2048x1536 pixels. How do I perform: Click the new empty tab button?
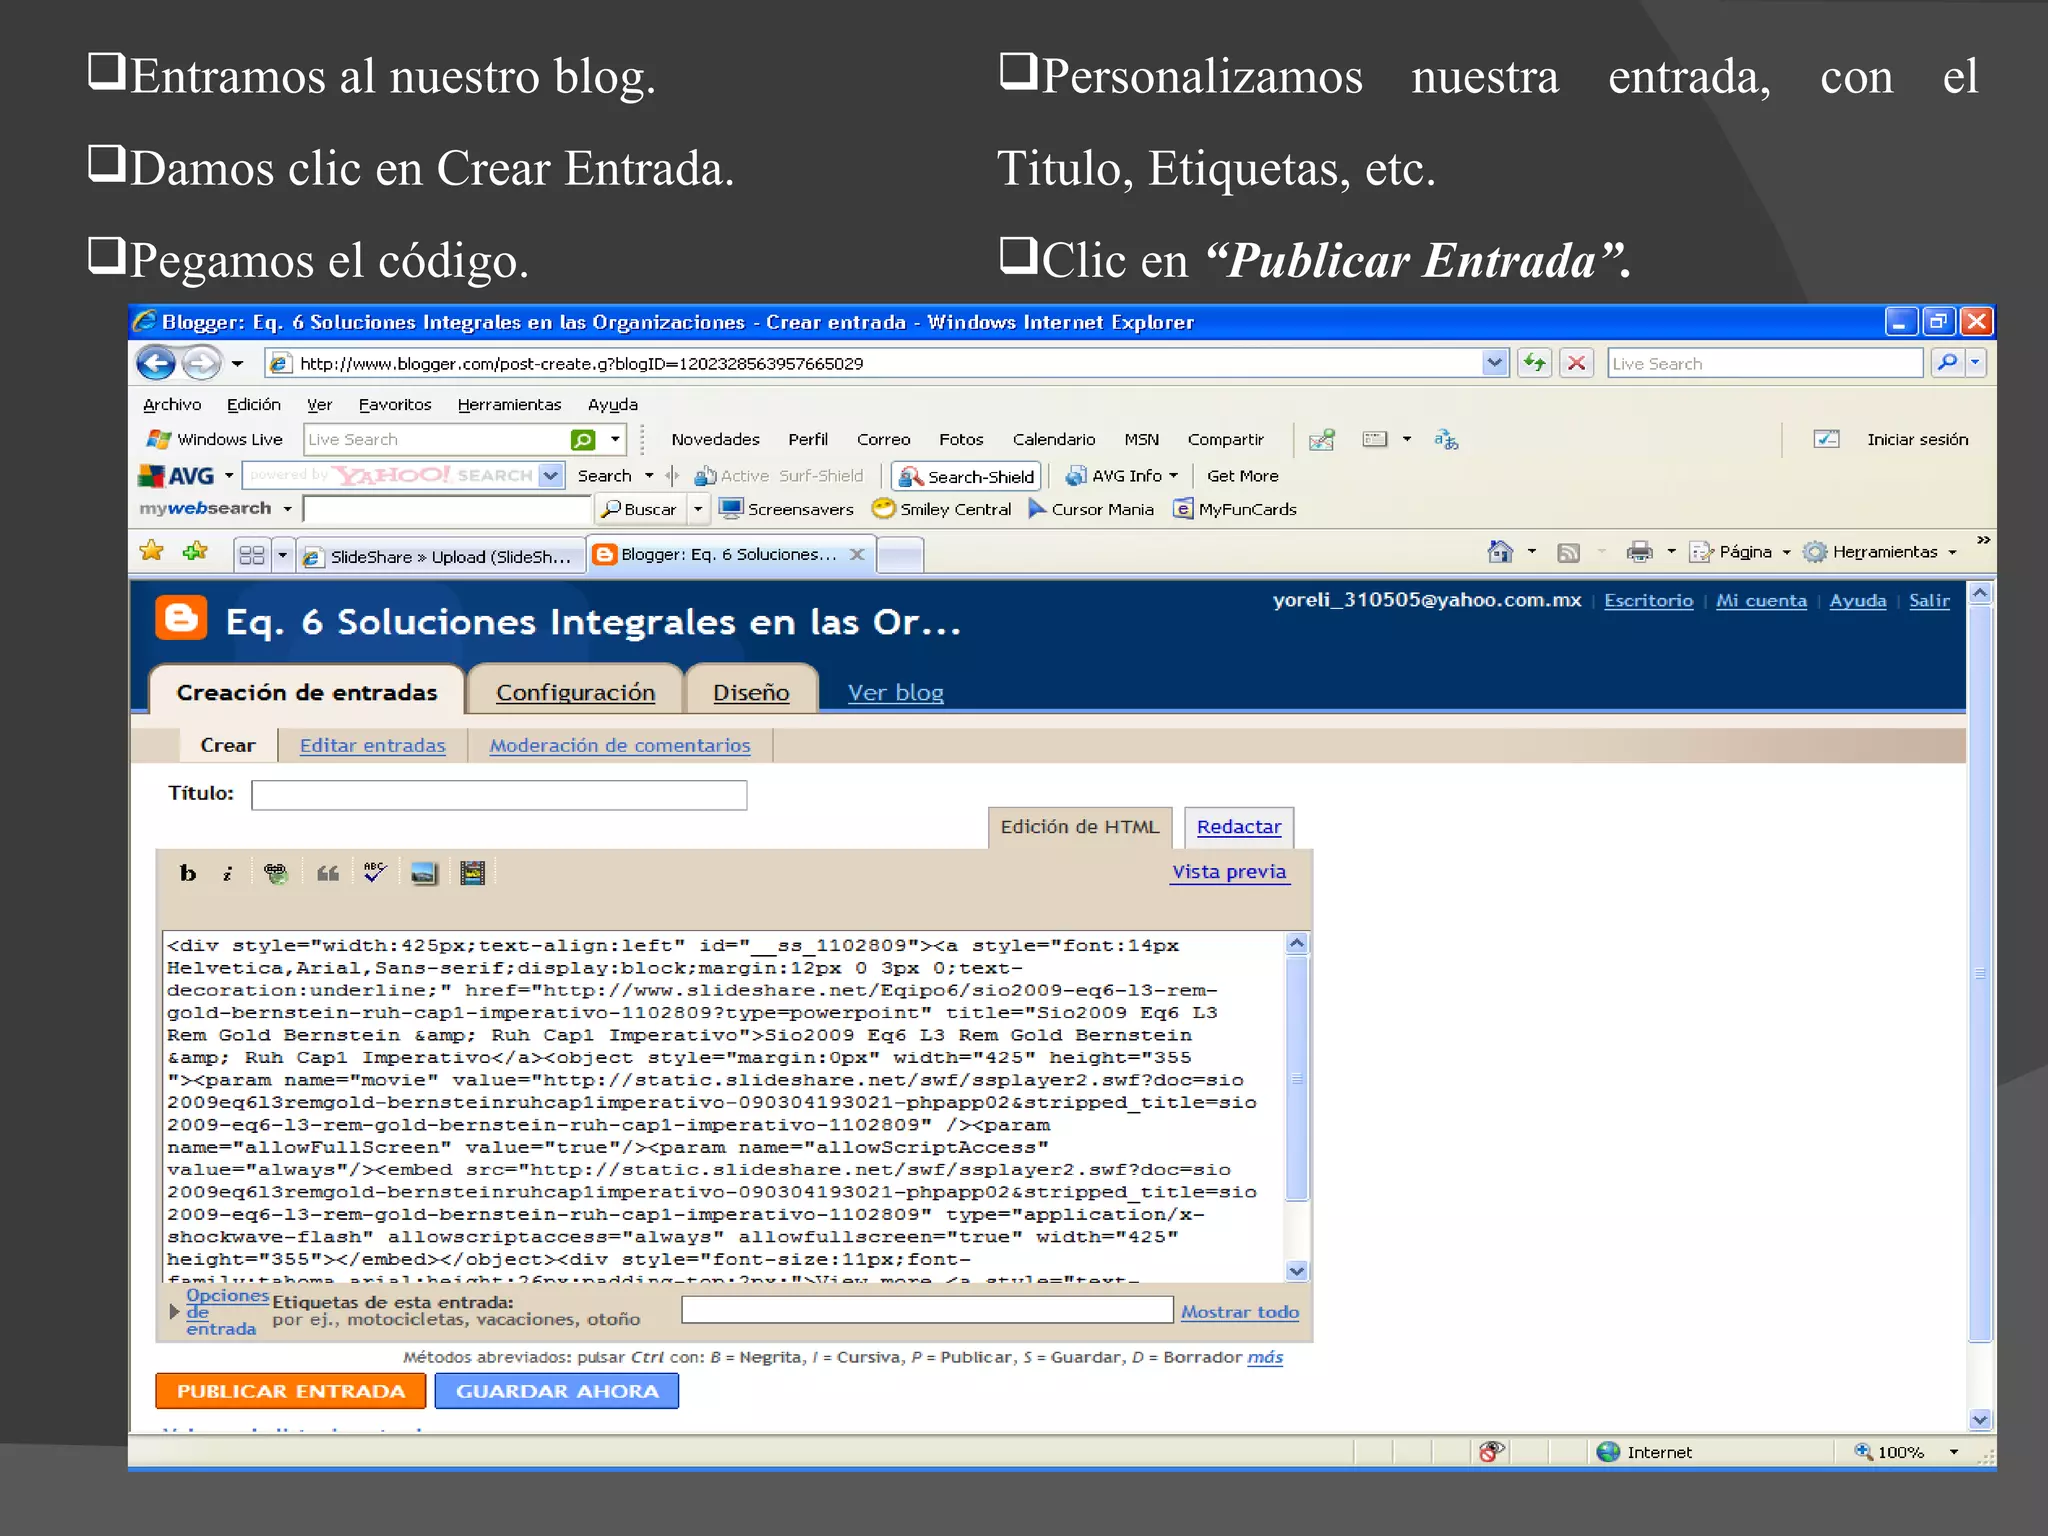pyautogui.click(x=900, y=555)
